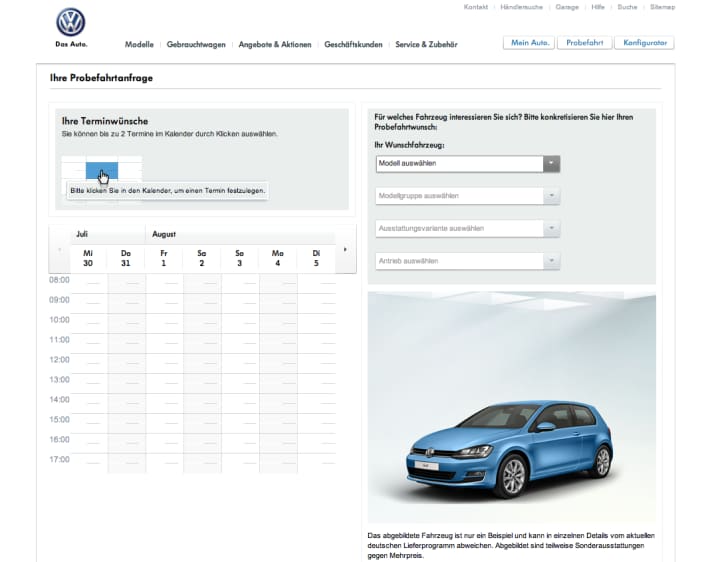Open the Service & Zubehör menu
The width and height of the screenshot is (712, 562).
tap(426, 45)
